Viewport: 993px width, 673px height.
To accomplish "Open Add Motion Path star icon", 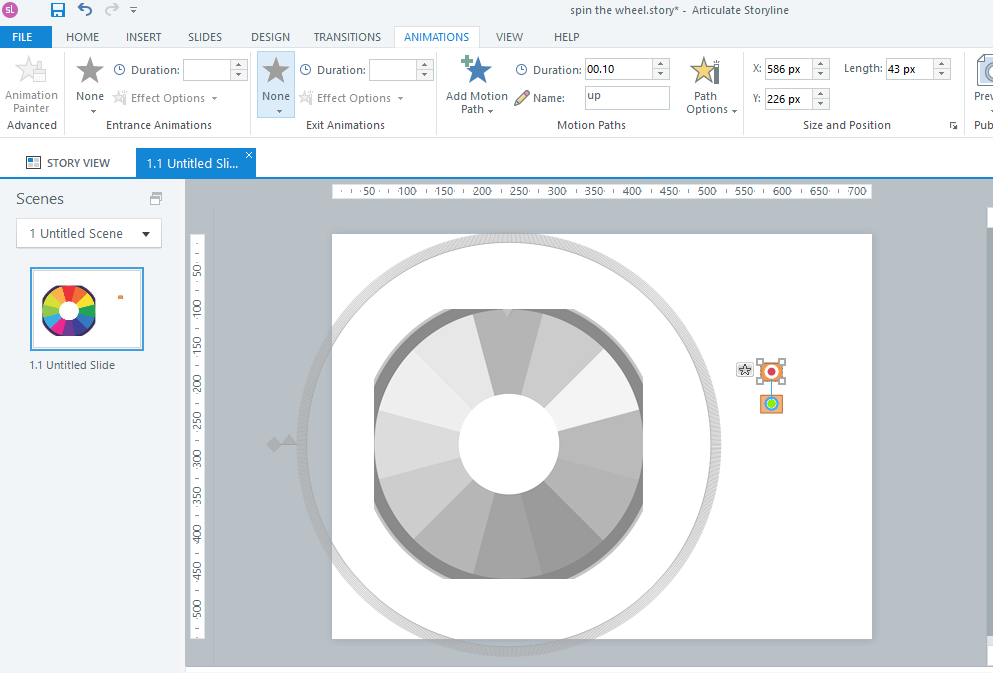I will point(476,72).
